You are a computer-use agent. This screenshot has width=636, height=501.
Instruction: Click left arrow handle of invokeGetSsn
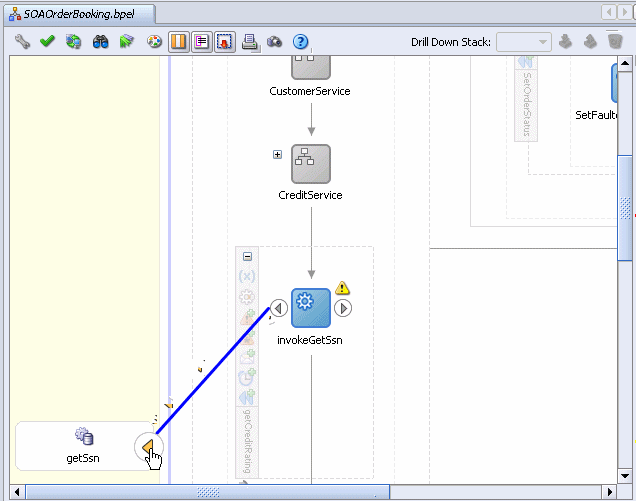tap(279, 308)
